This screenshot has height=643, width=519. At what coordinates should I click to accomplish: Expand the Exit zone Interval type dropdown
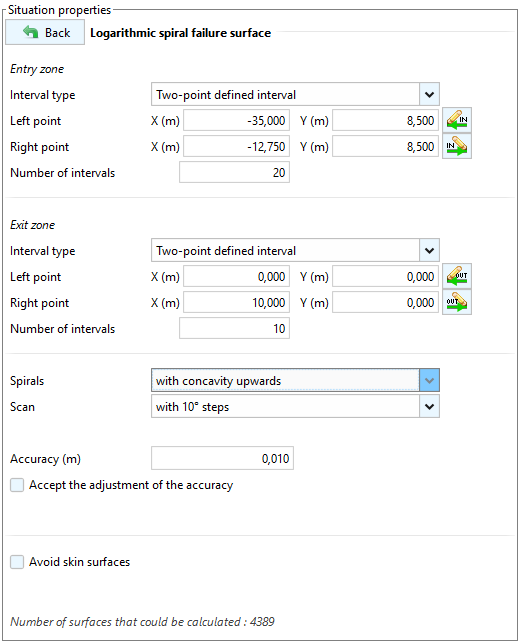coord(295,250)
